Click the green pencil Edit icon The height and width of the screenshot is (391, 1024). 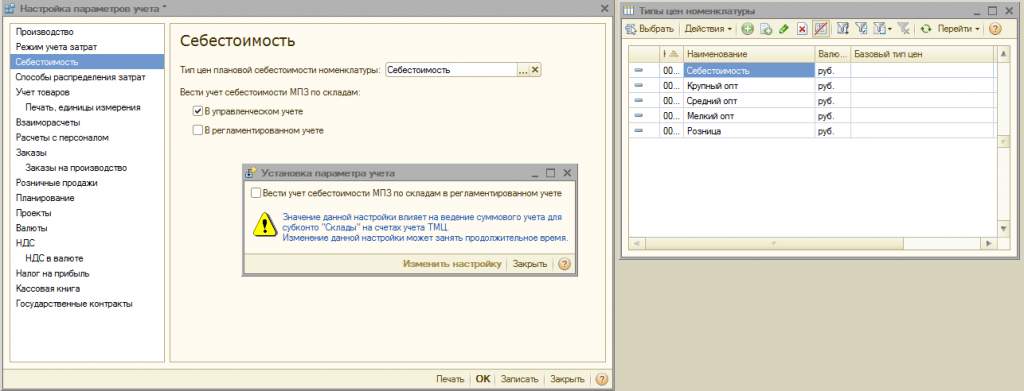click(784, 29)
